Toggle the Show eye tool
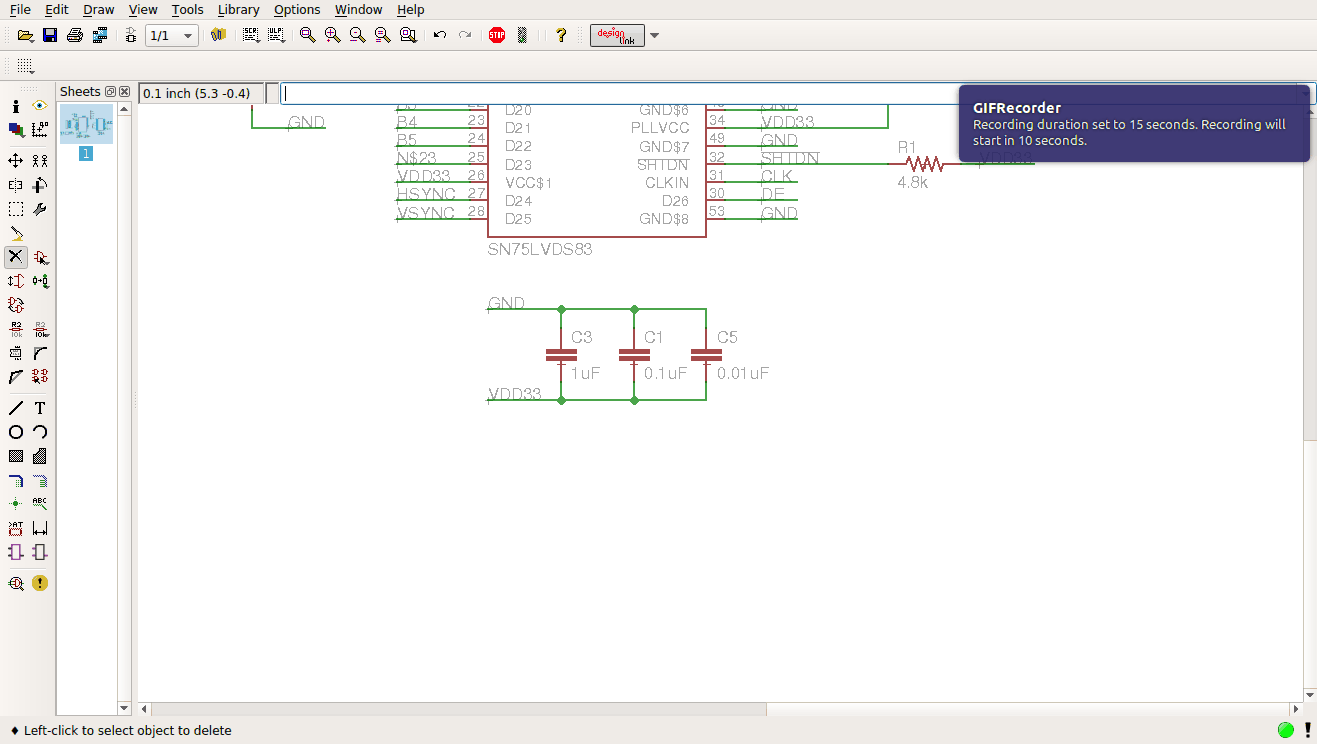 point(40,106)
